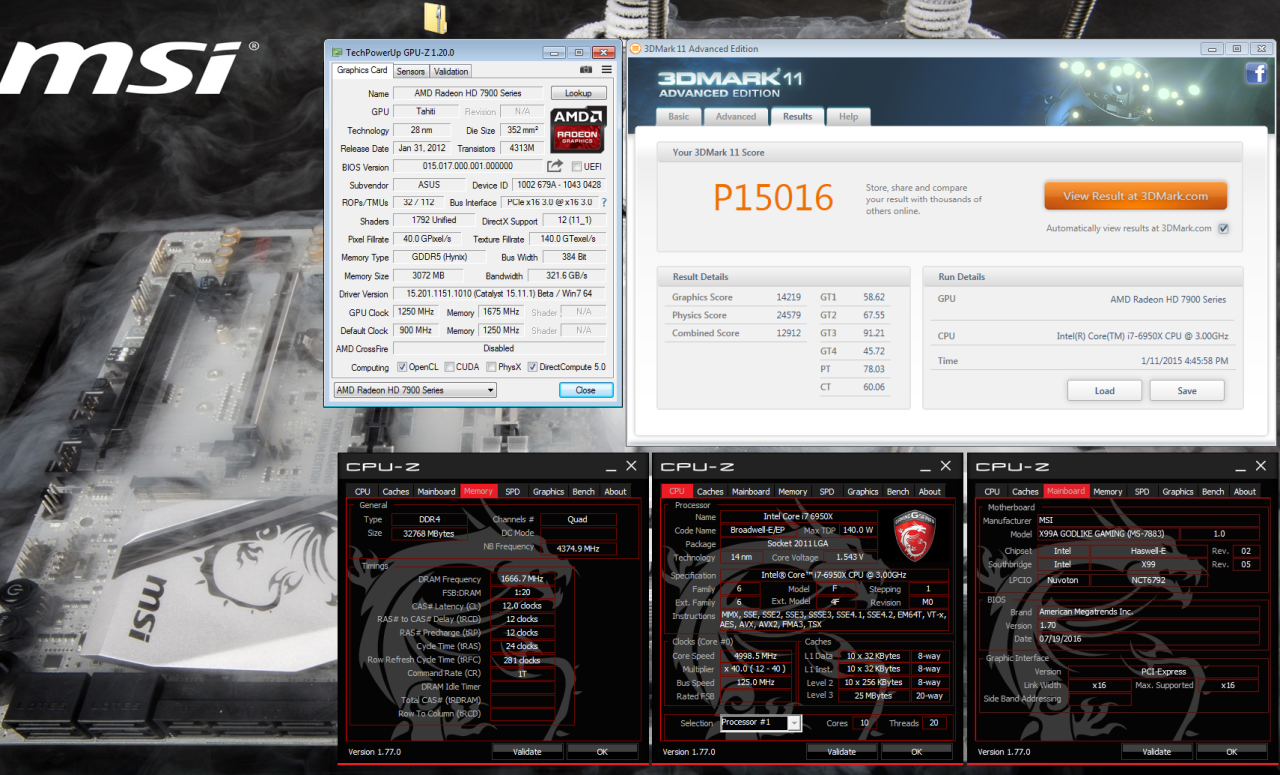The image size is (1280, 775).
Task: Open SPD tab in the Memory CPU-Z window
Action: pyautogui.click(x=512, y=491)
